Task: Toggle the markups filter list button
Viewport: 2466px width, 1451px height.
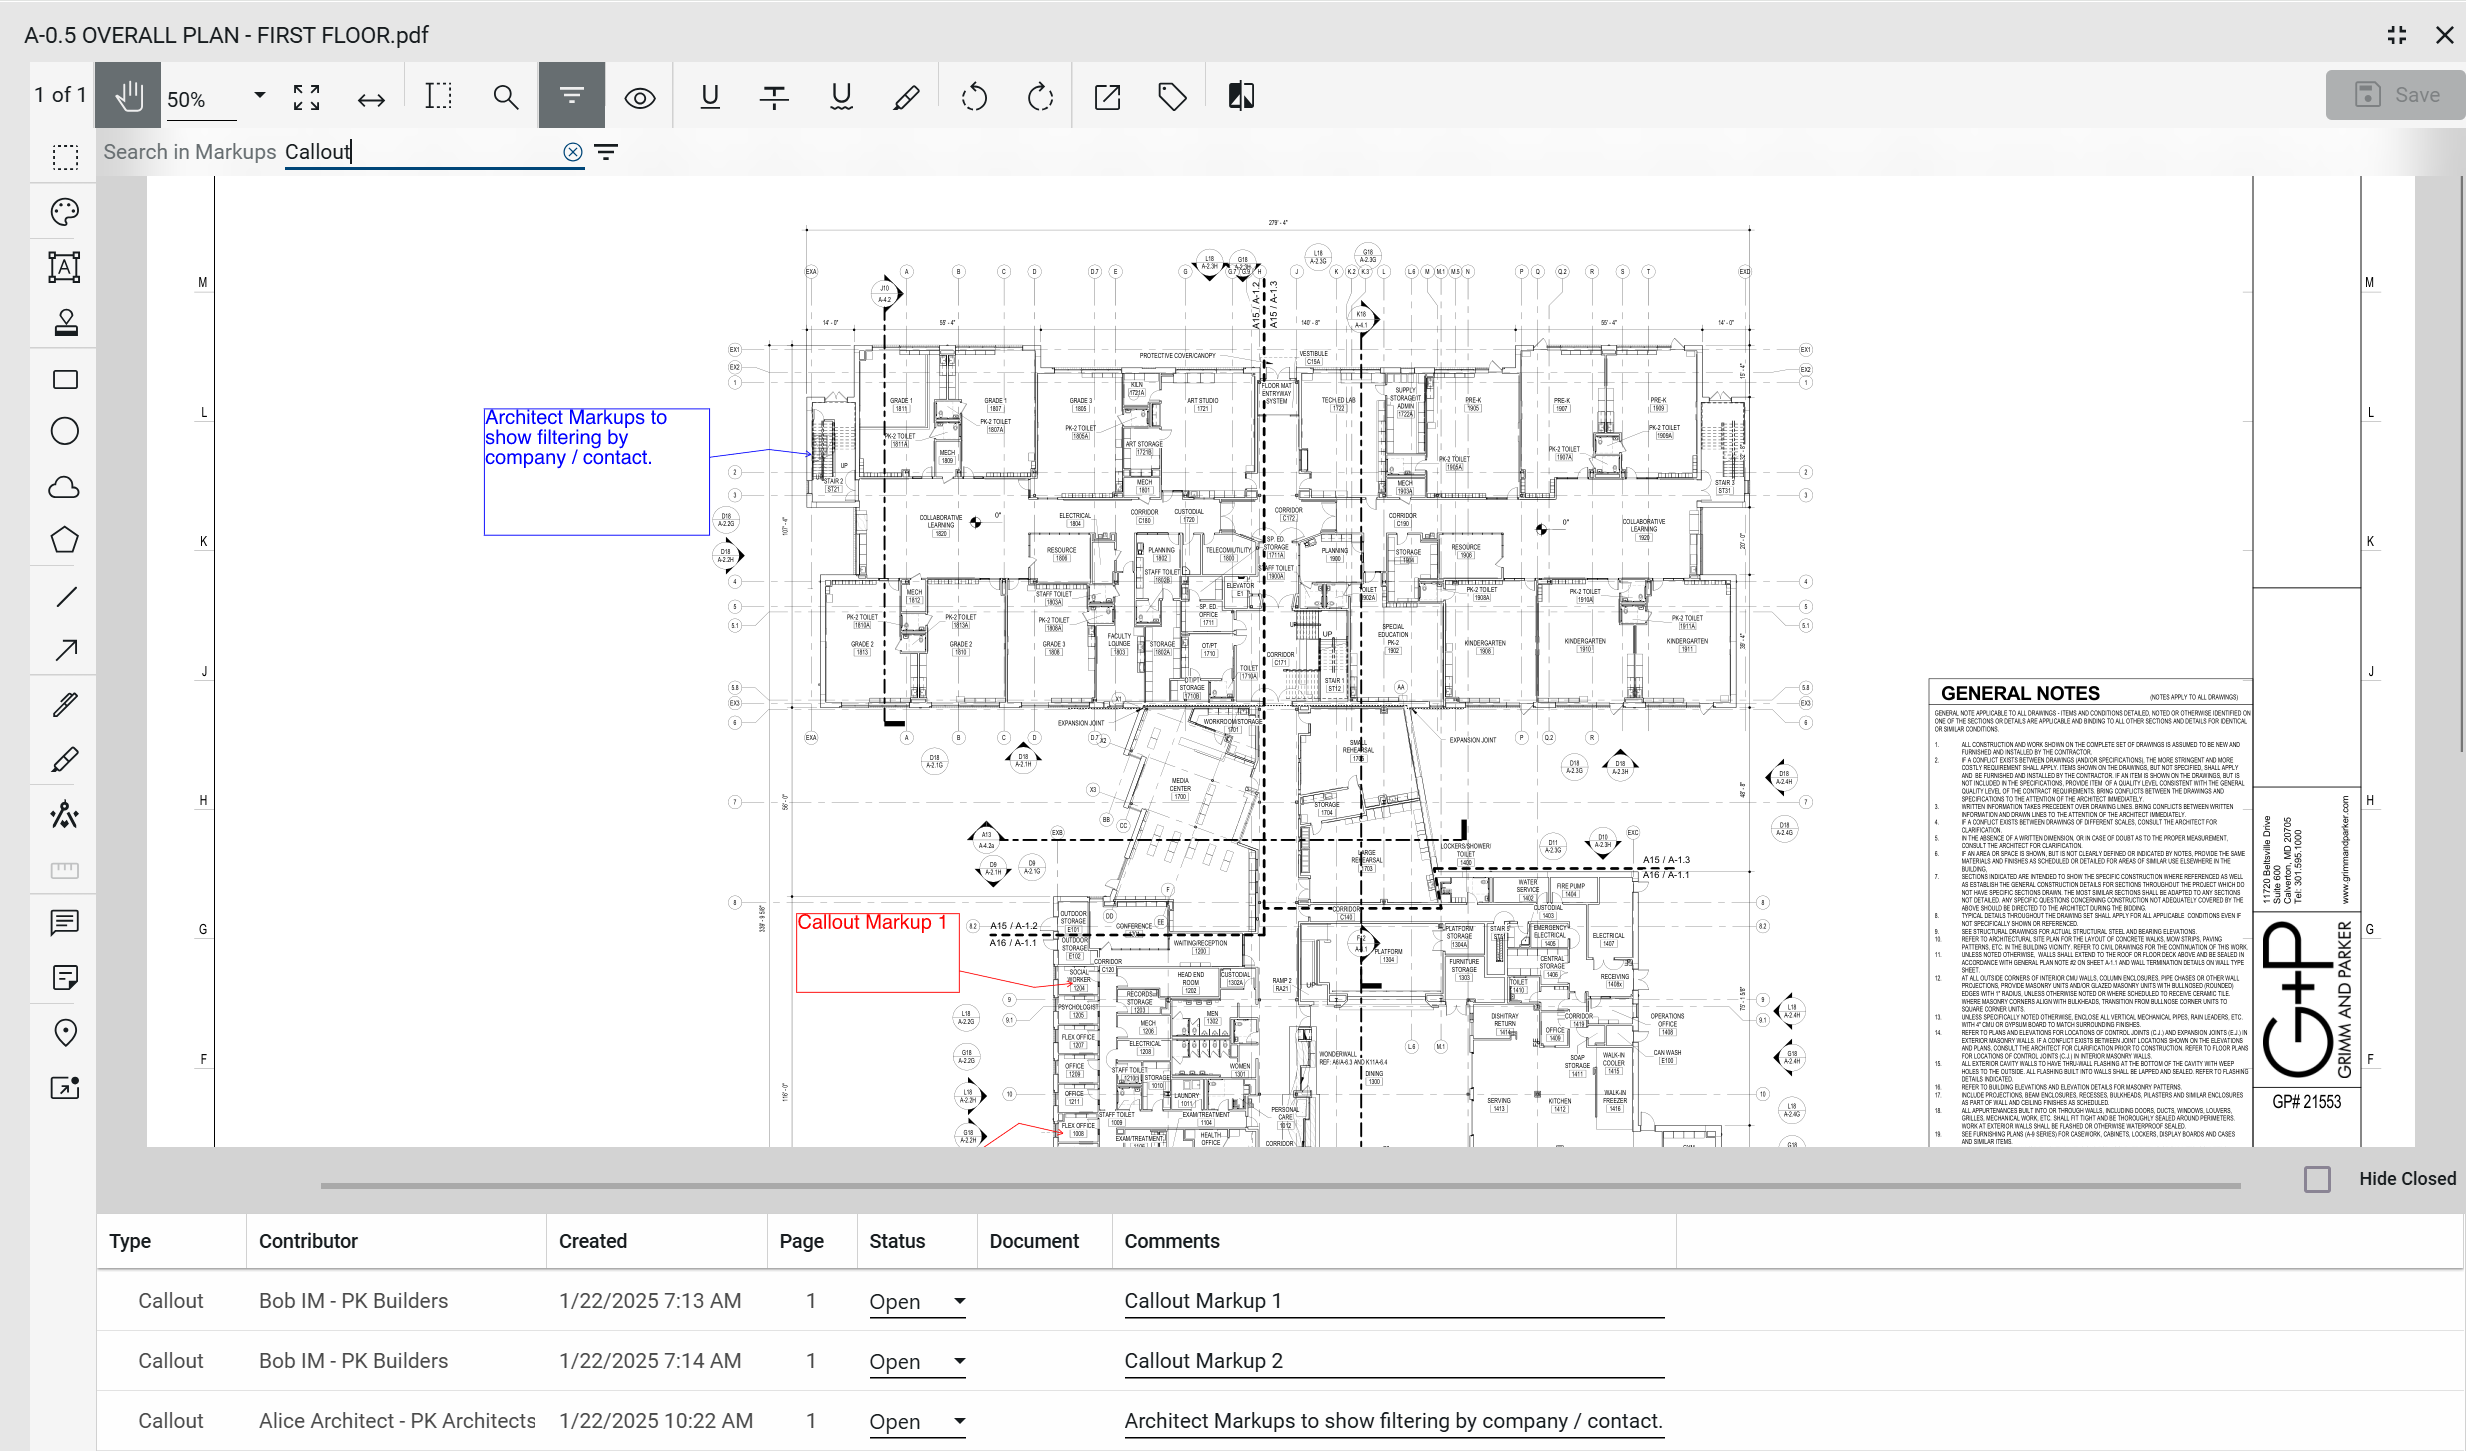Action: [572, 96]
